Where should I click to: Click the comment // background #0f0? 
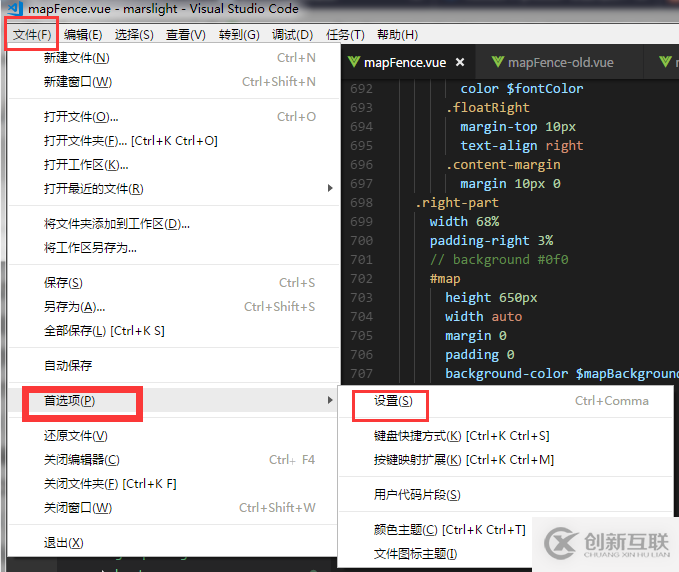click(499, 260)
